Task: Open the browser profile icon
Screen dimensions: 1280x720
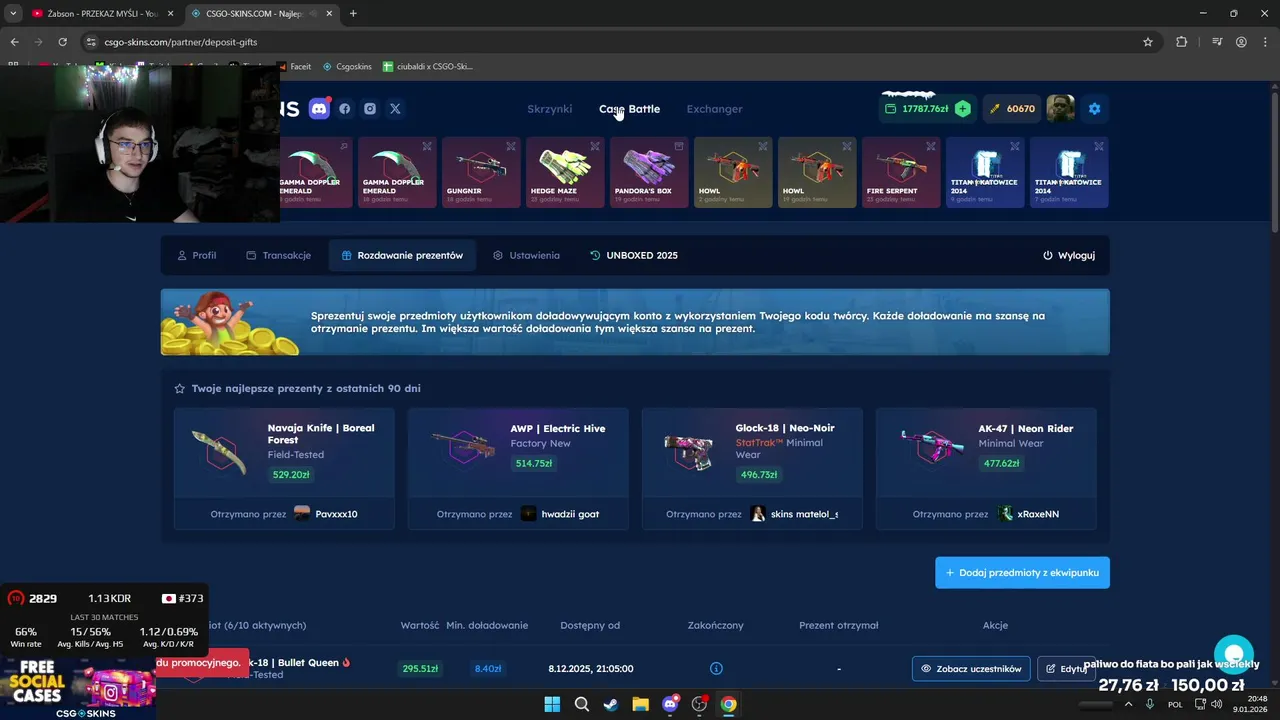Action: point(1241,42)
